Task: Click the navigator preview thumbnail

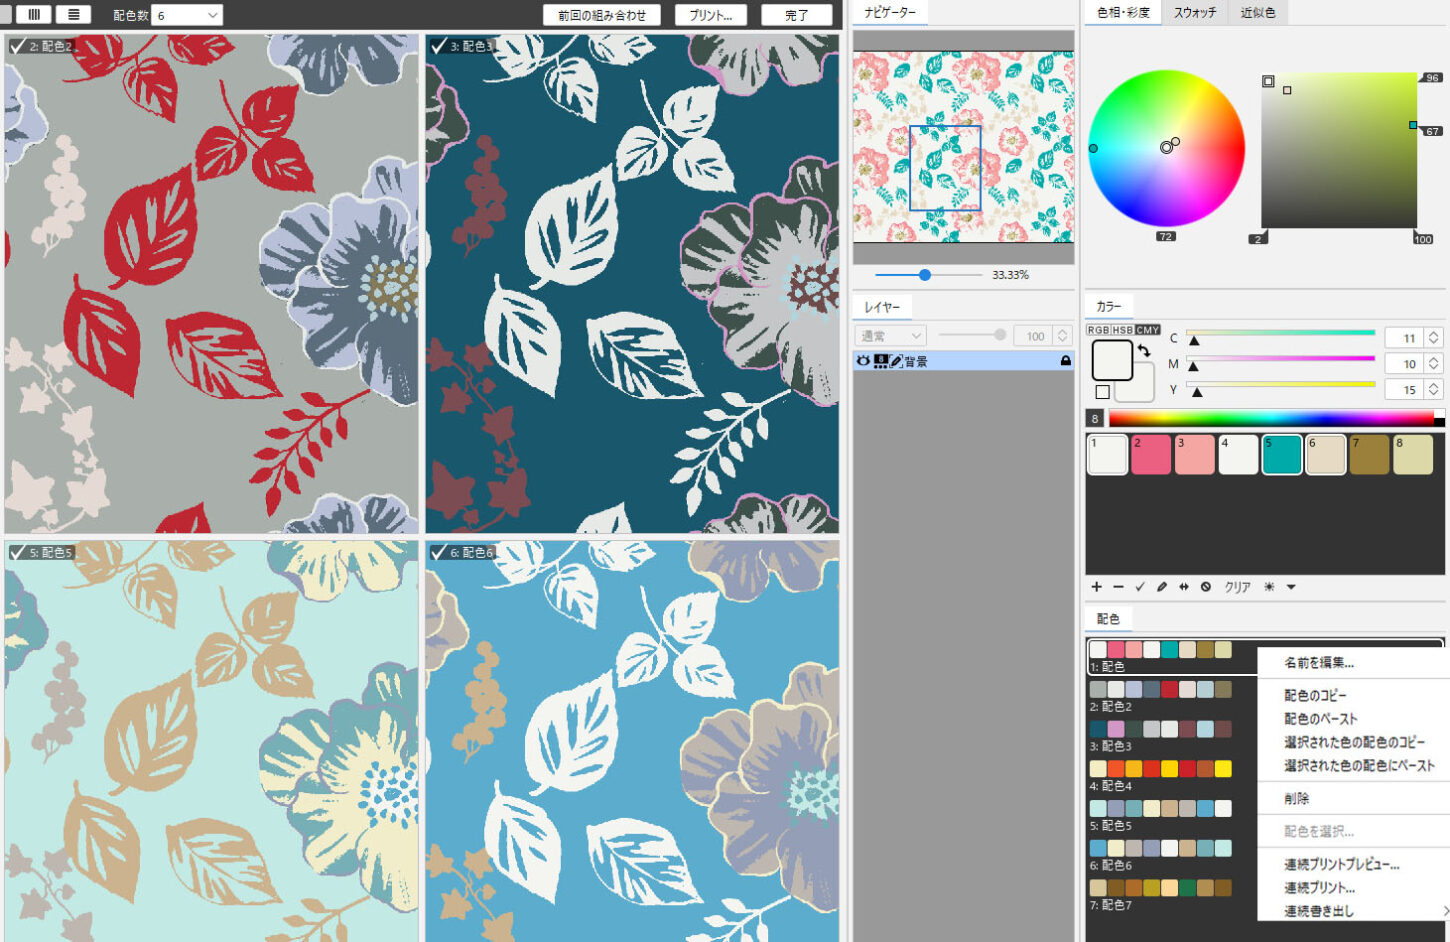Action: tap(963, 147)
